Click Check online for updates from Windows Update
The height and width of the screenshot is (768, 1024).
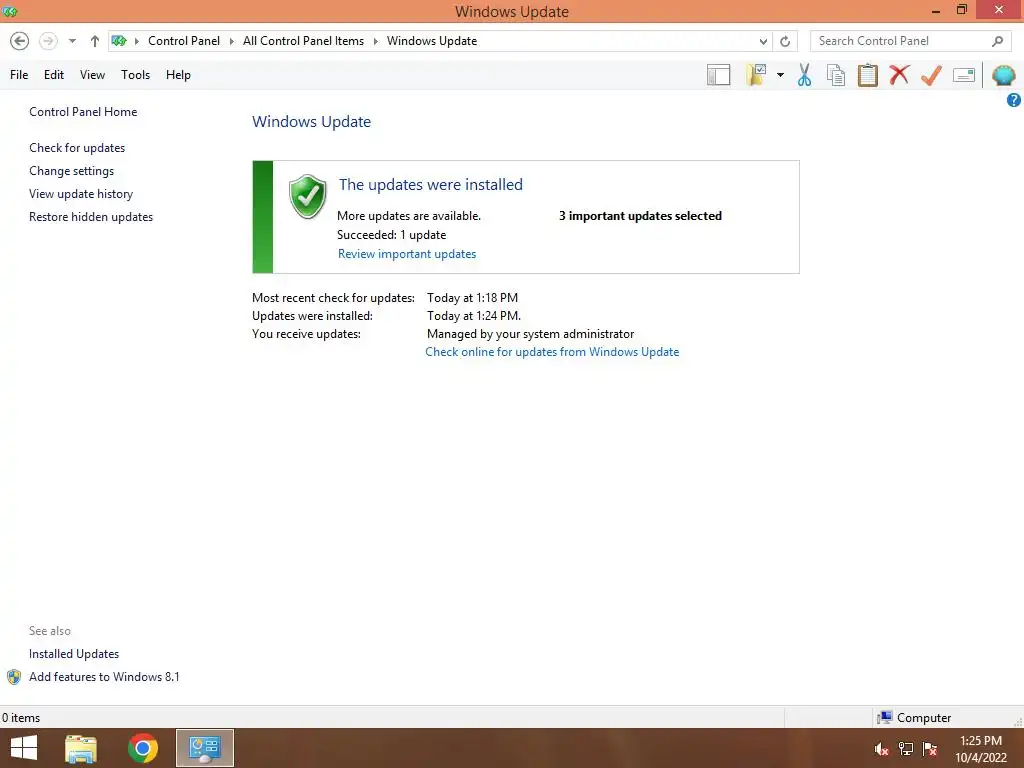pyautogui.click(x=552, y=352)
